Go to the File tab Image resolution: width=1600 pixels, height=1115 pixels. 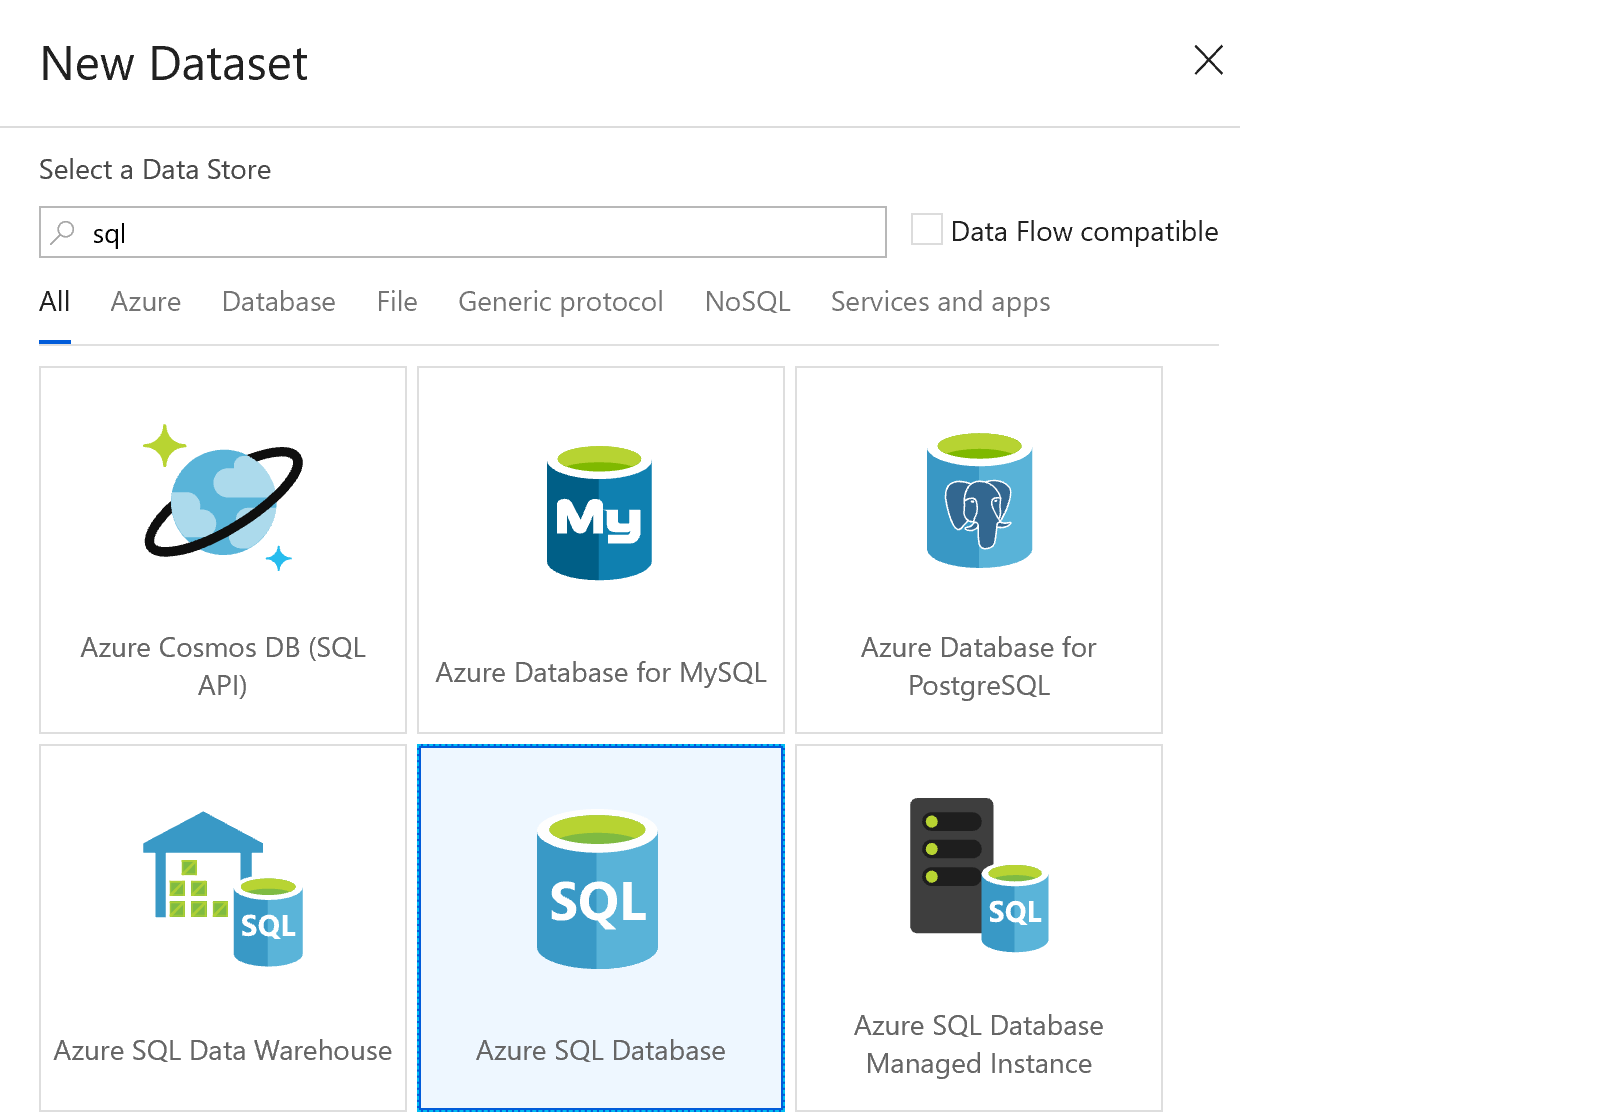pos(397,302)
